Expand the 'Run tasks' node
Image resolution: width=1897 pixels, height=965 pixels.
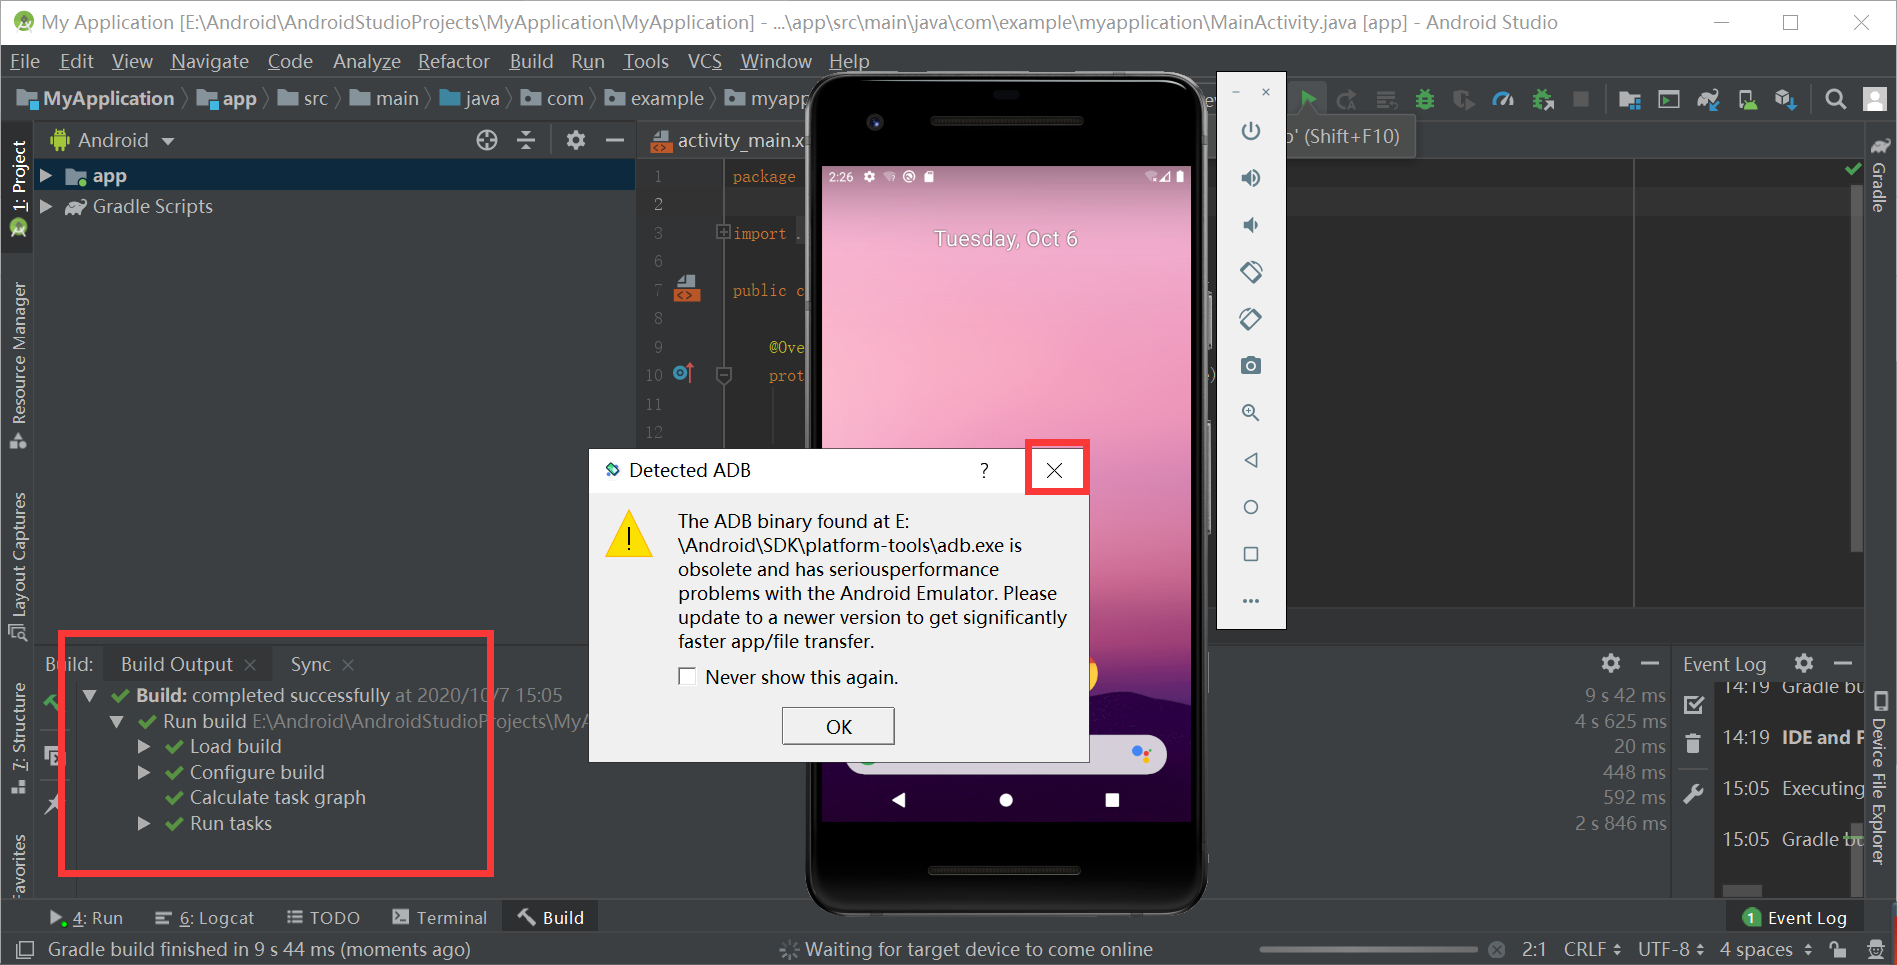pyautogui.click(x=144, y=823)
